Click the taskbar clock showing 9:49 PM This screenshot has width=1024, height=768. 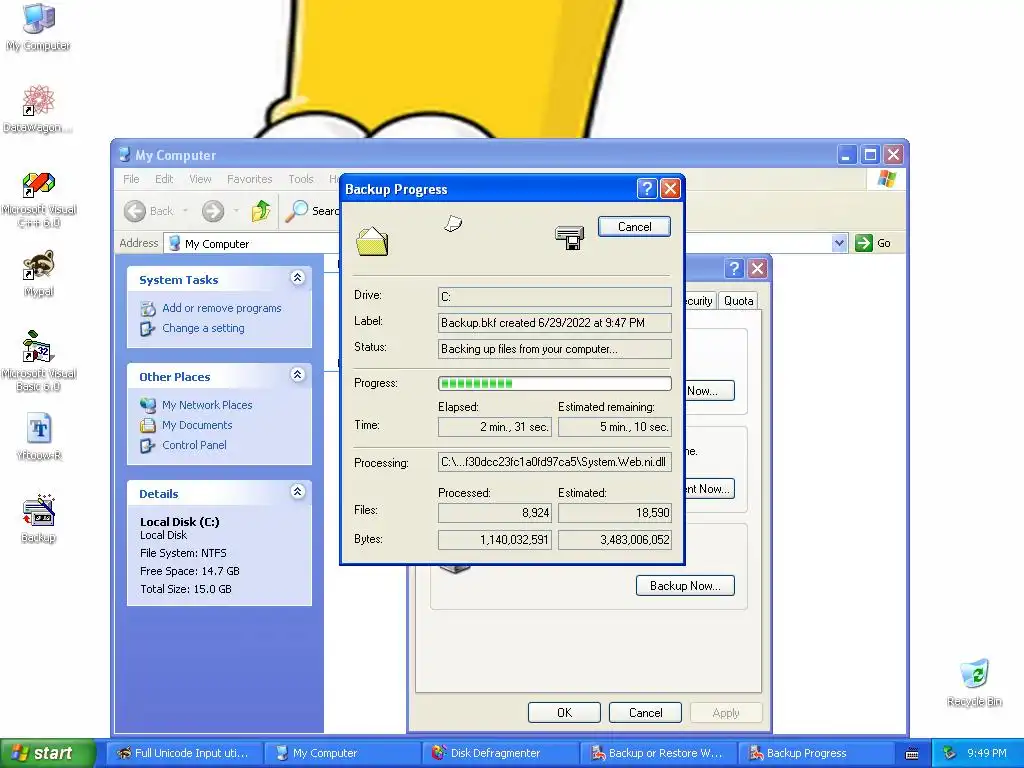pos(987,753)
